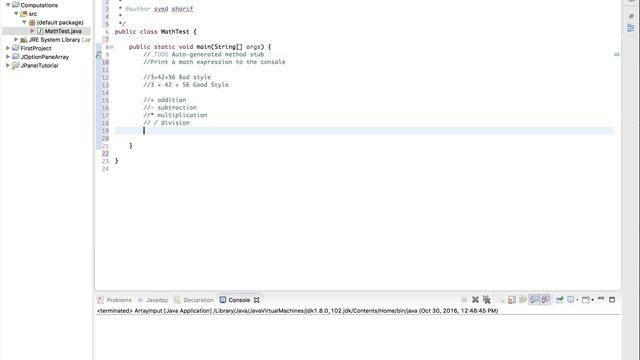The image size is (640, 360).
Task: Click the Open Console icon
Action: click(586, 300)
